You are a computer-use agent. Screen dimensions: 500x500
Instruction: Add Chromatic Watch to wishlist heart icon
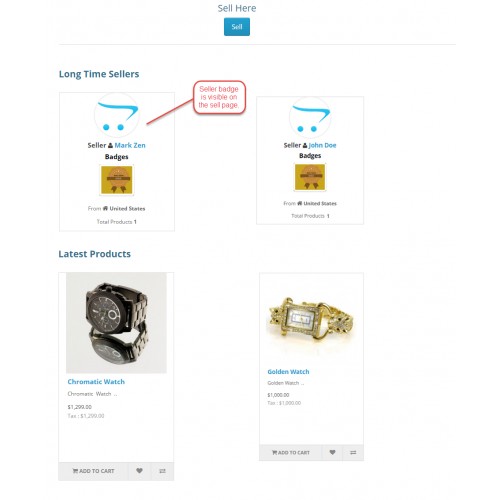point(139,471)
